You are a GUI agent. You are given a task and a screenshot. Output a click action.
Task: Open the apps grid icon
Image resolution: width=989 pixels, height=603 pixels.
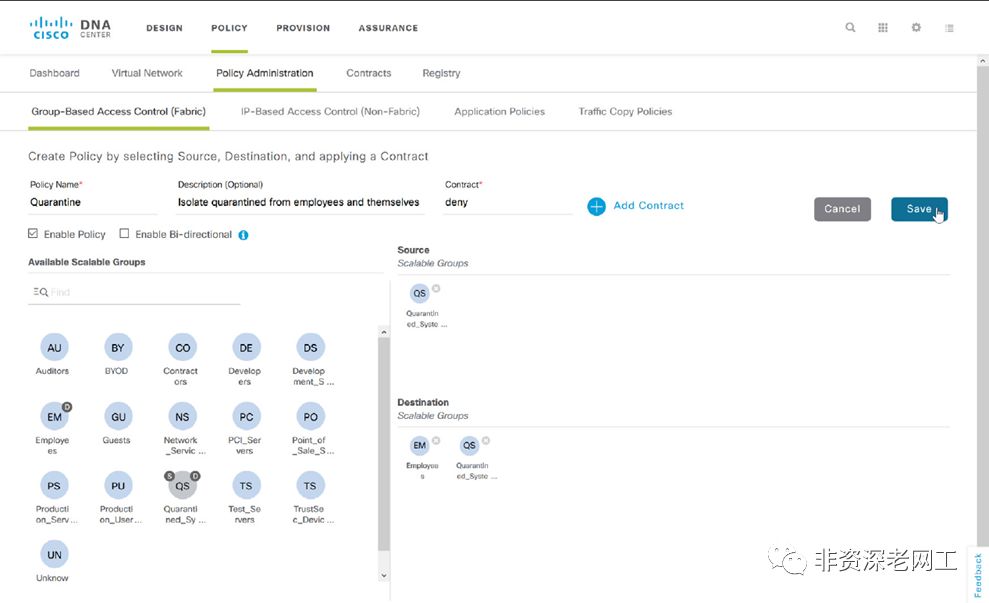click(883, 28)
